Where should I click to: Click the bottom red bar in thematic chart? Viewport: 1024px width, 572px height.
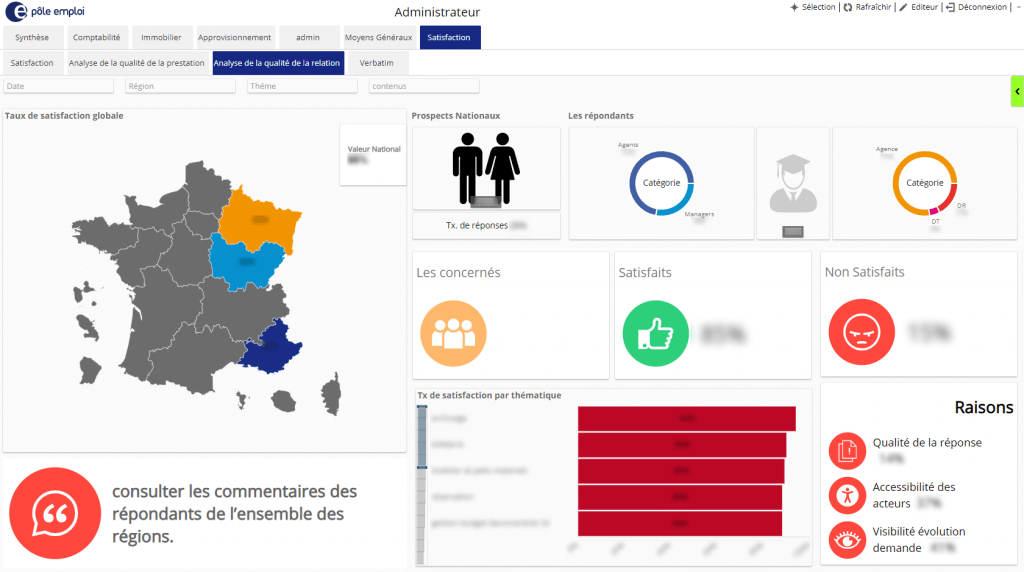pos(680,524)
